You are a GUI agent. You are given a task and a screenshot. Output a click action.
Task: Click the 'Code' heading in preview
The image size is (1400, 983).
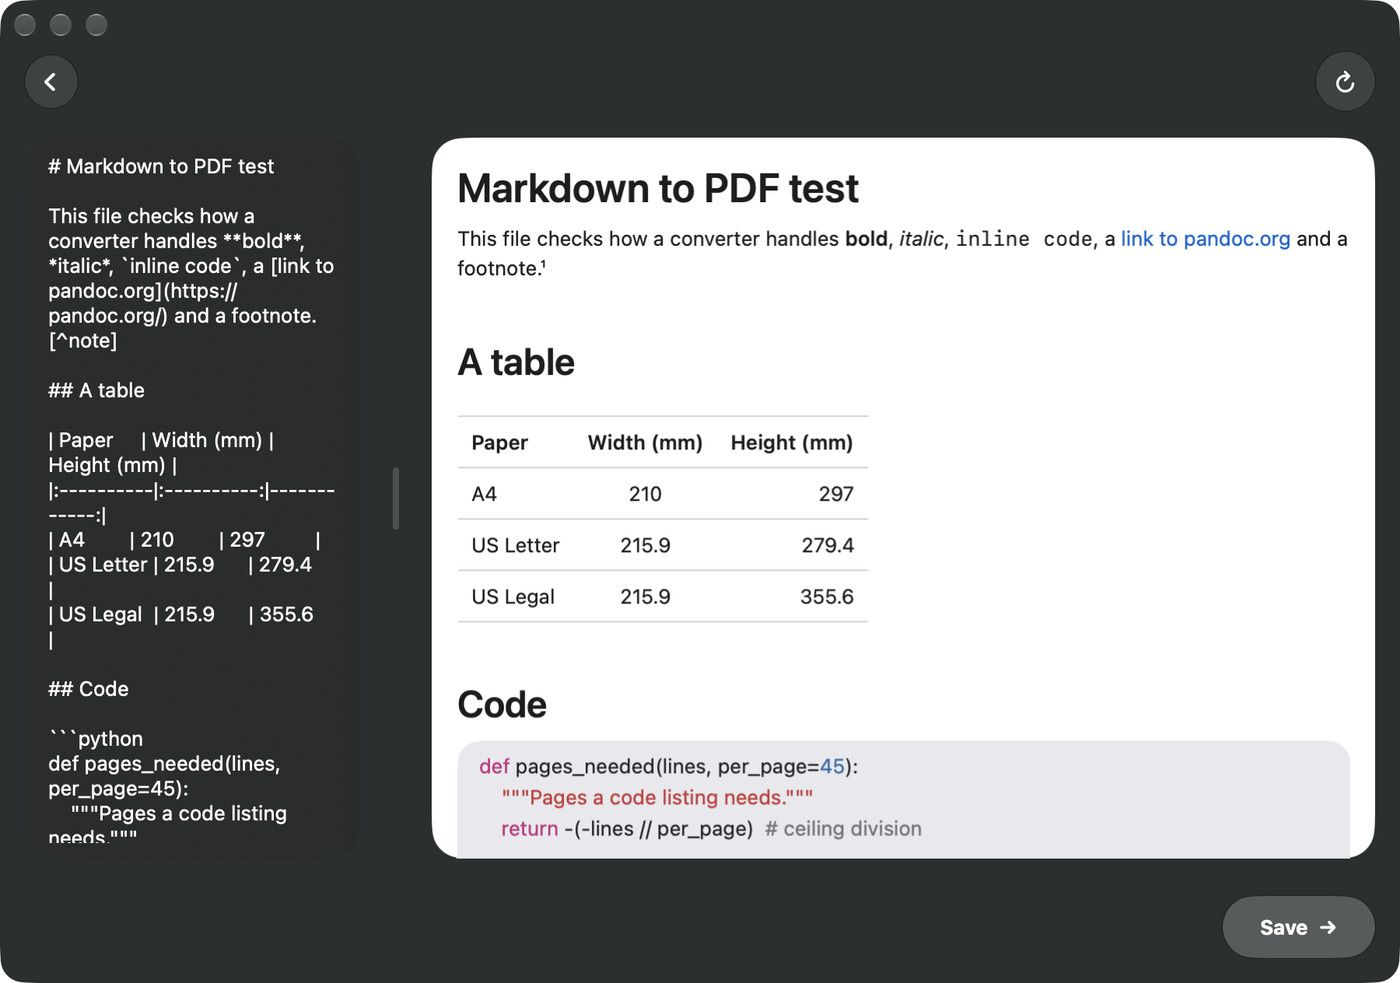pyautogui.click(x=502, y=705)
